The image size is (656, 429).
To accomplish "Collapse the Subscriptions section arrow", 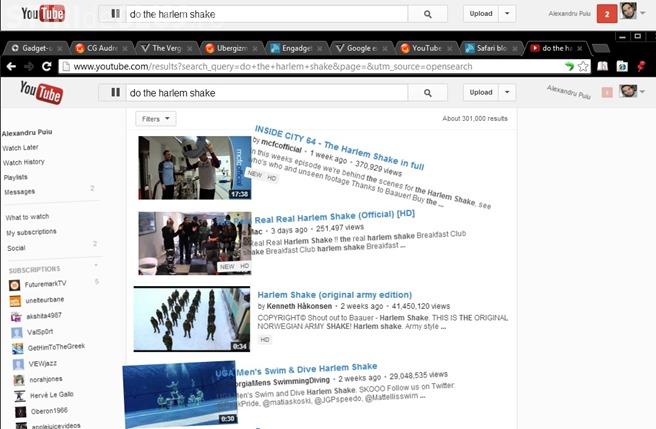I will point(95,268).
